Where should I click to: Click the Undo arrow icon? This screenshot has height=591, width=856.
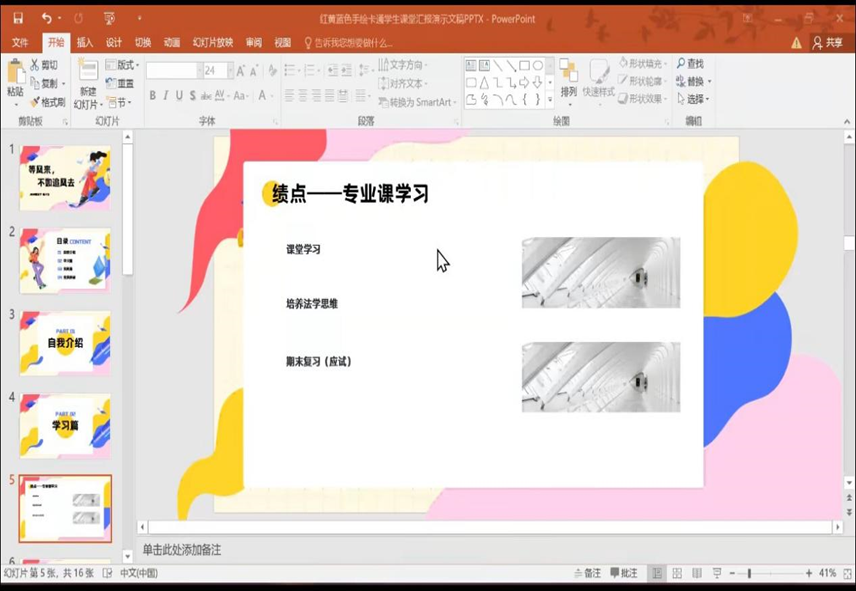(x=46, y=18)
